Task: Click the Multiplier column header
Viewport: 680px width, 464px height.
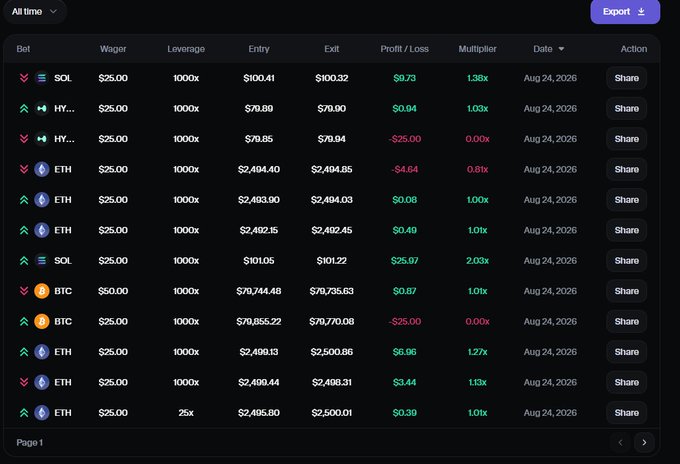Action: (x=477, y=49)
